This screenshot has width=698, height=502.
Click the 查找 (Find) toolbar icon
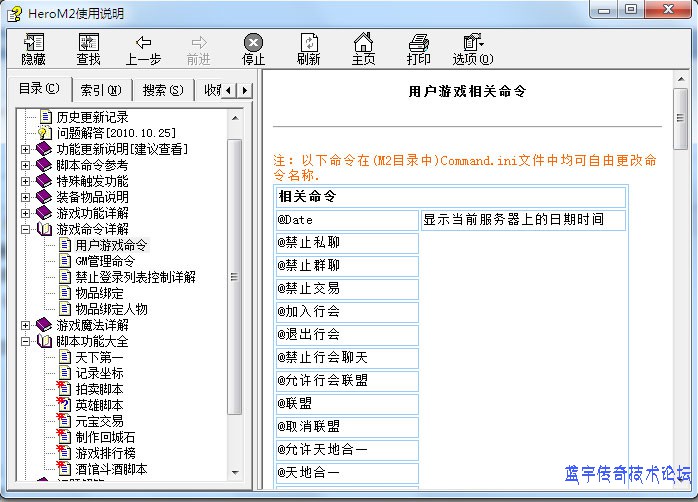coord(88,48)
